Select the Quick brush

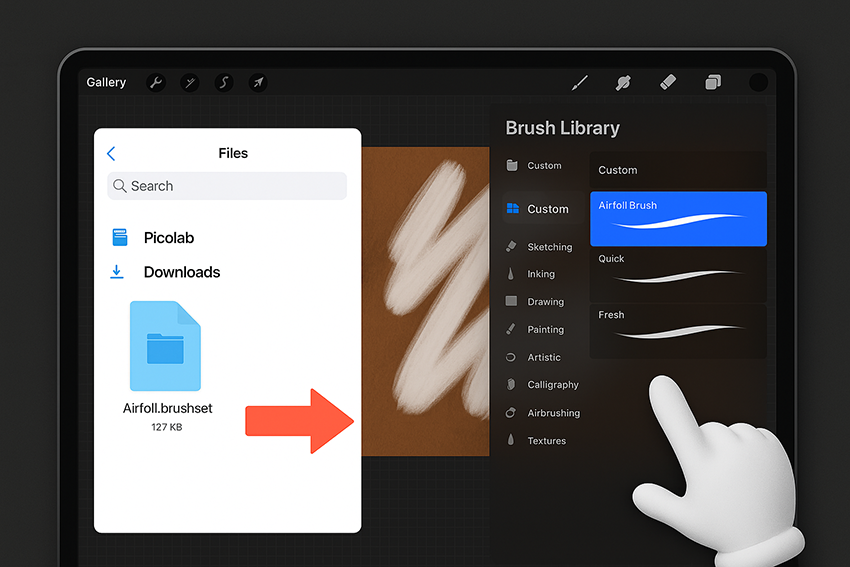tap(678, 275)
